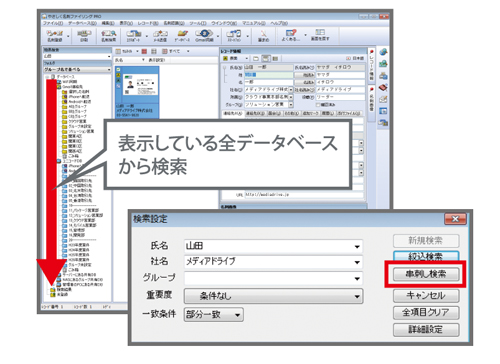
Task: Click the gray grid view icon beside the red one
Action: (x=154, y=51)
